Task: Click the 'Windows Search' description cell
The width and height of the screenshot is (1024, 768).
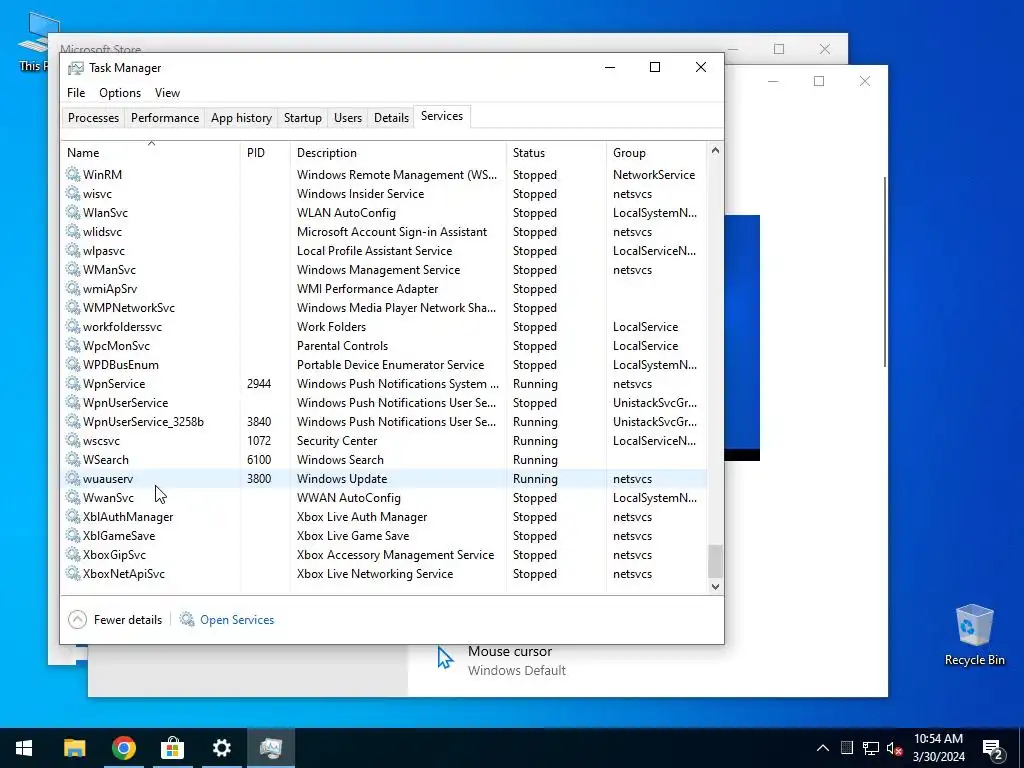Action: click(x=340, y=460)
